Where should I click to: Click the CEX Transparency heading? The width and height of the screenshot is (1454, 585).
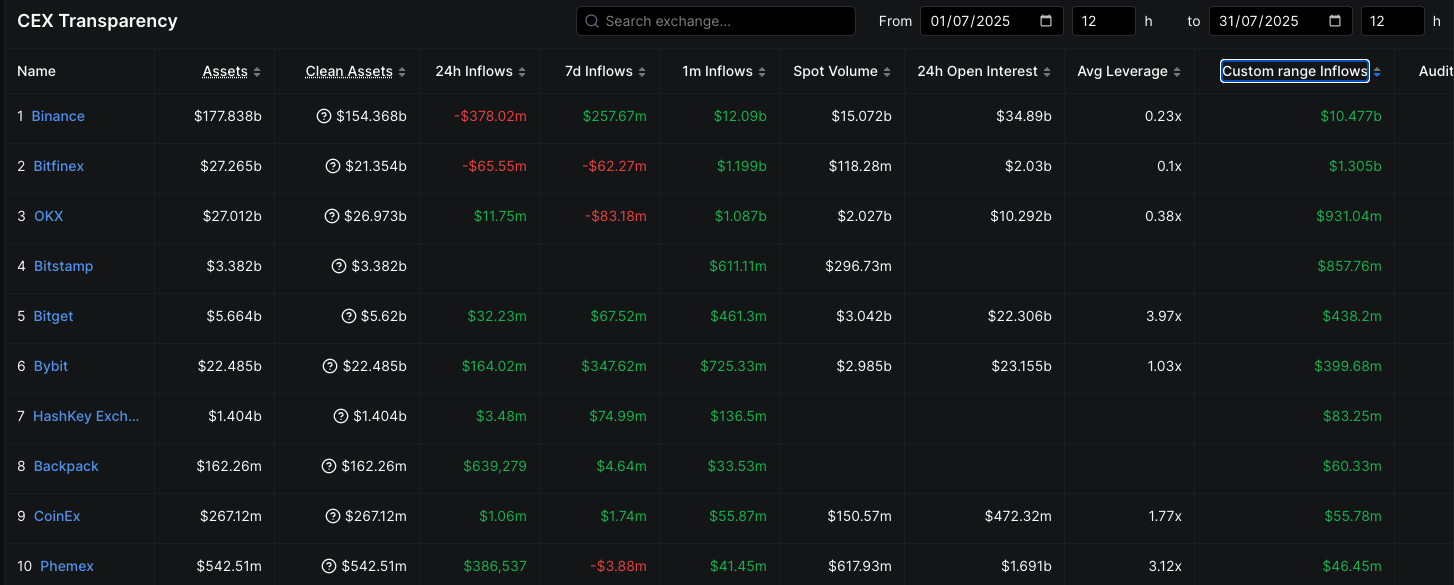pyautogui.click(x=97, y=21)
